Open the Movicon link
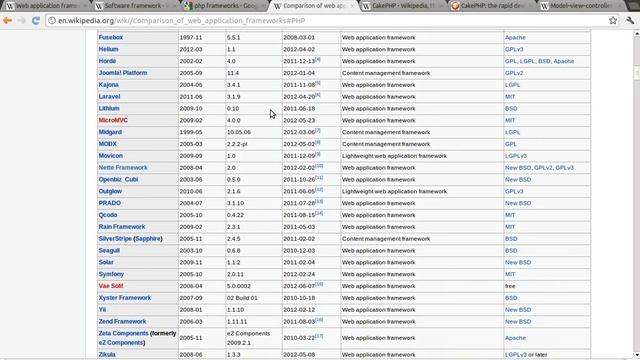This screenshot has width=640, height=360. 110,156
